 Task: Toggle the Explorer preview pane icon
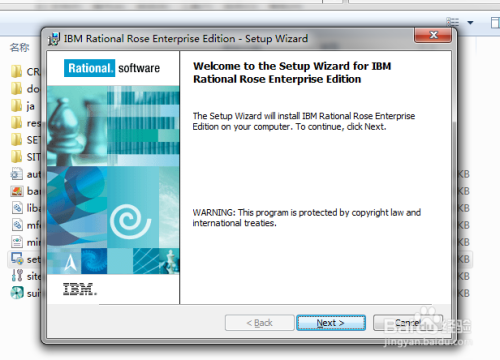click(x=495, y=23)
